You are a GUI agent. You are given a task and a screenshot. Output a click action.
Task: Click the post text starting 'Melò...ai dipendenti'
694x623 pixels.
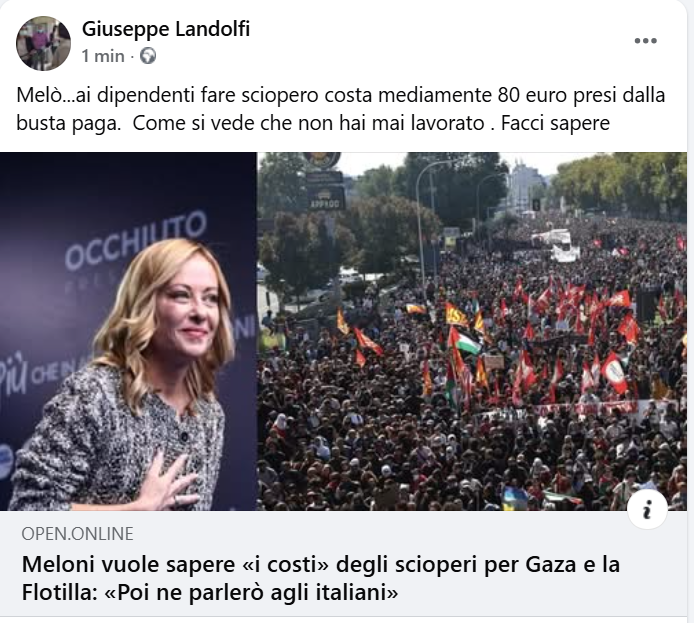tap(340, 109)
